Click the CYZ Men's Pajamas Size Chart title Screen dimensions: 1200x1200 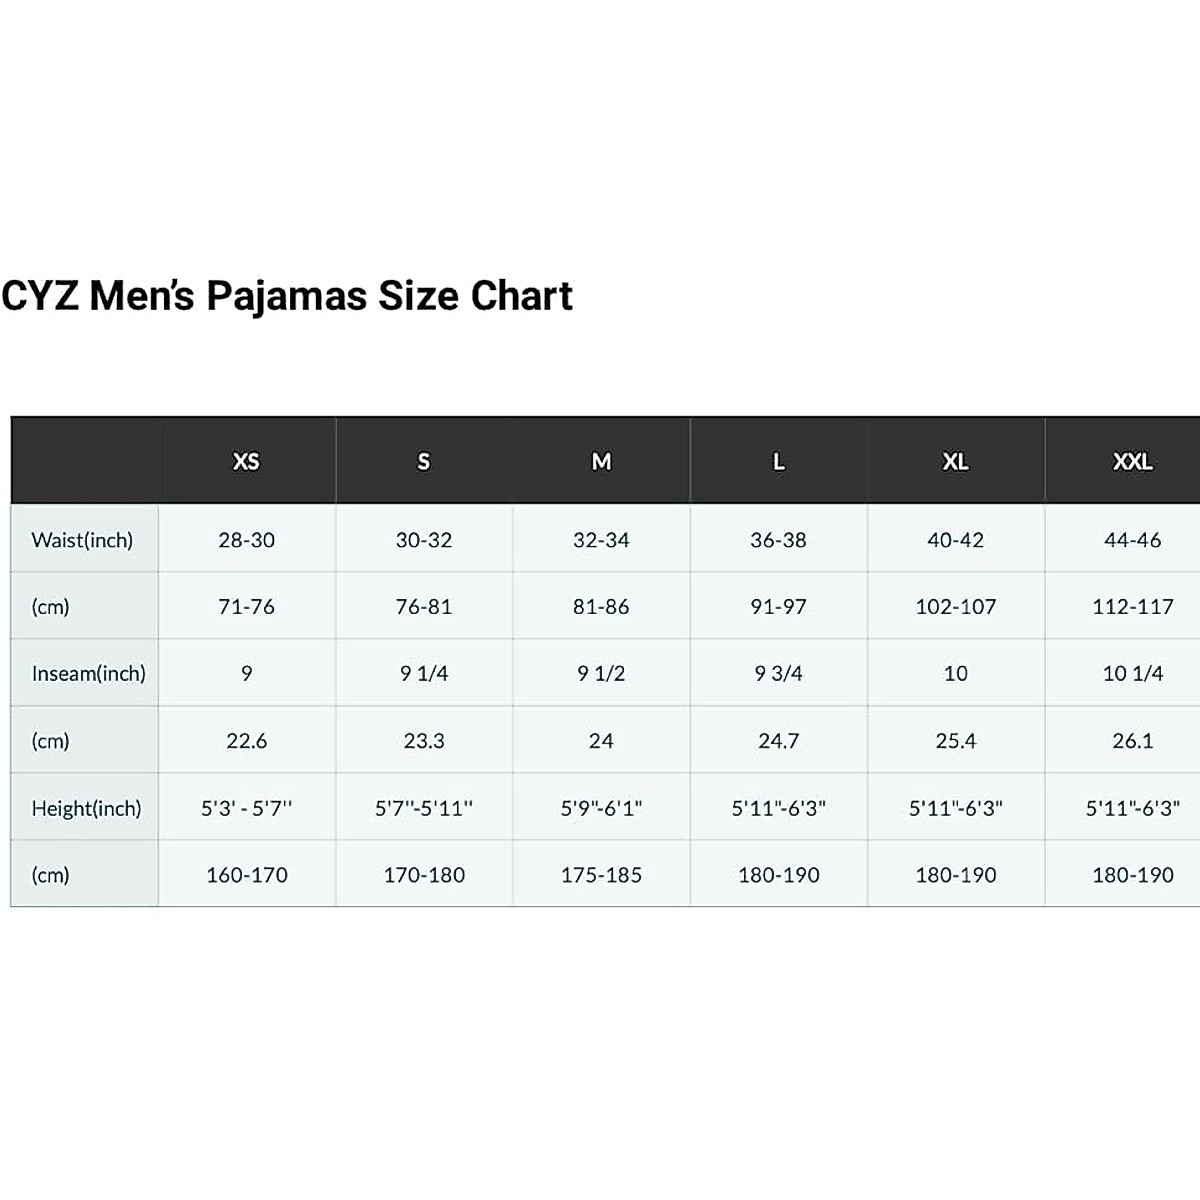coord(287,296)
